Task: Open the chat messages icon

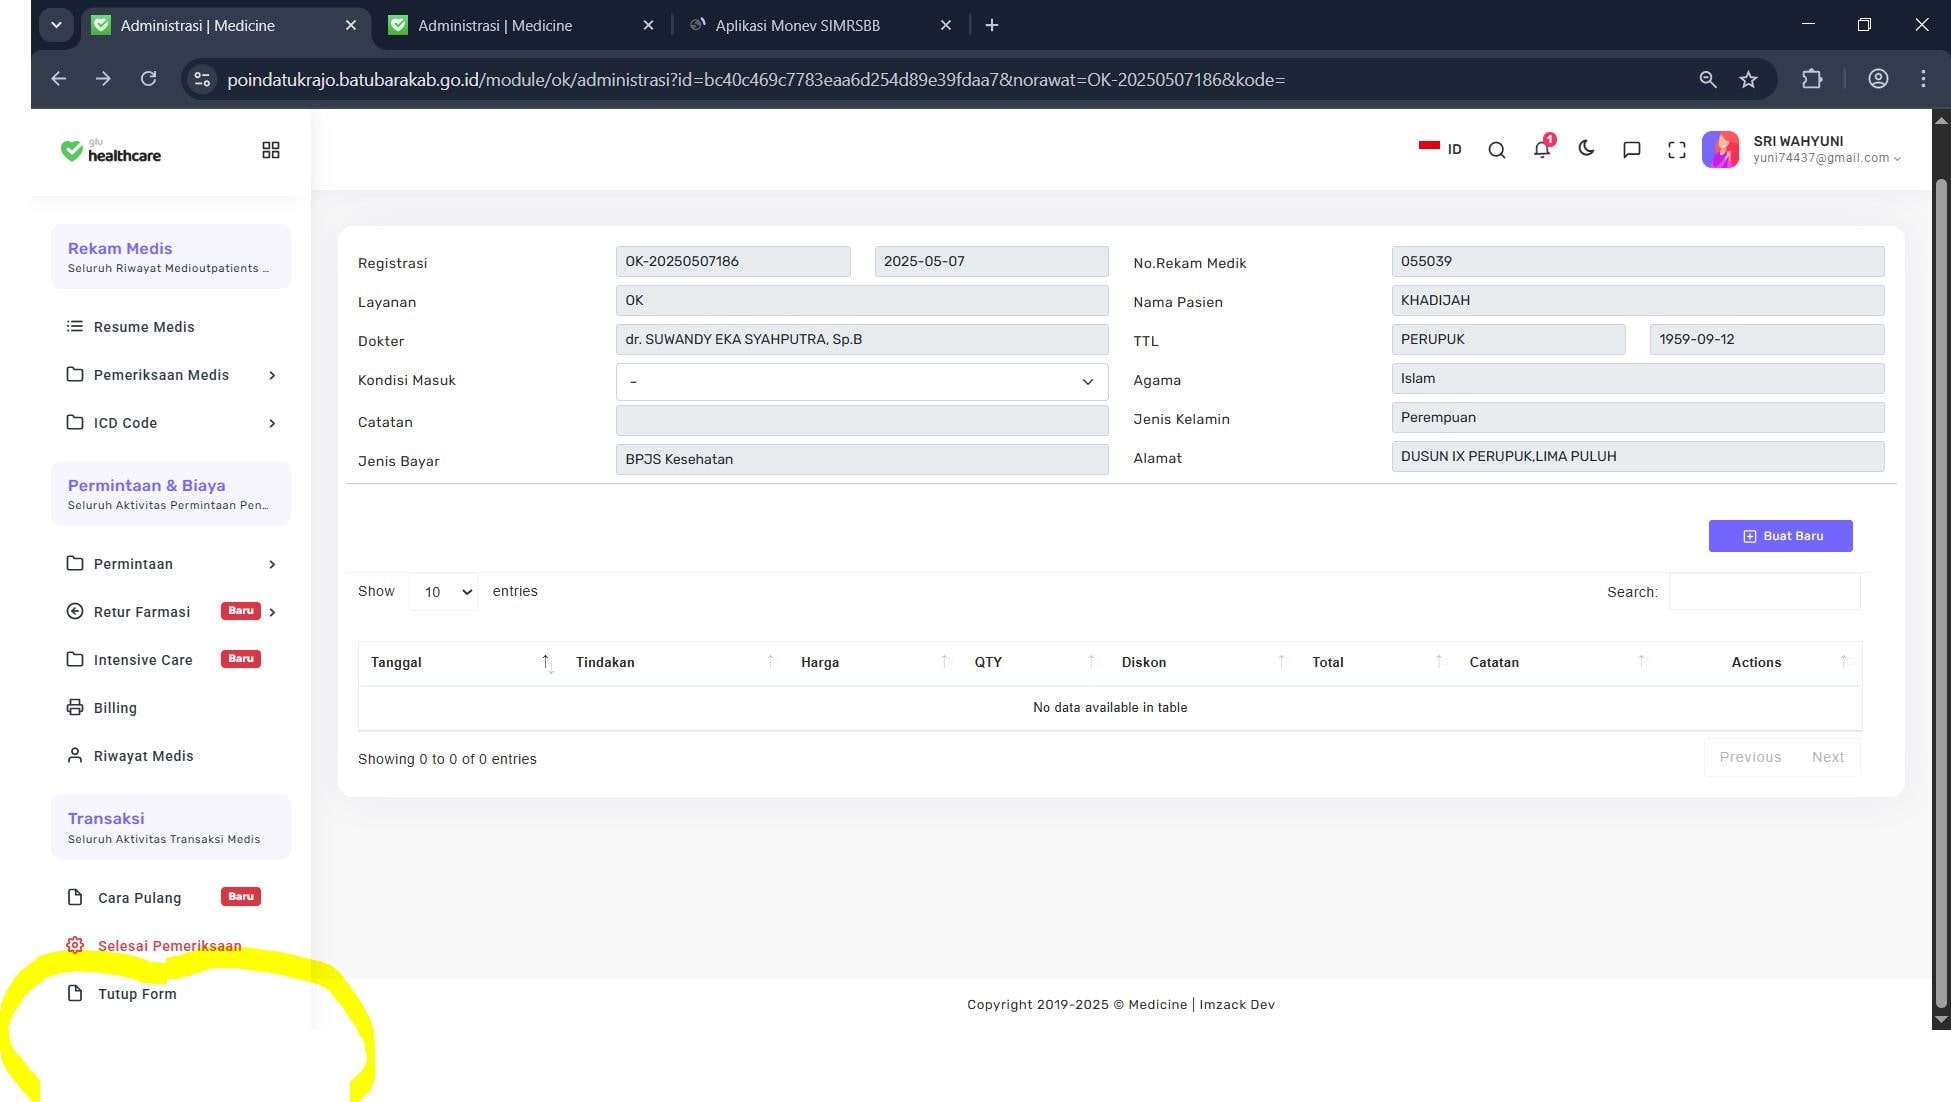Action: tap(1631, 150)
